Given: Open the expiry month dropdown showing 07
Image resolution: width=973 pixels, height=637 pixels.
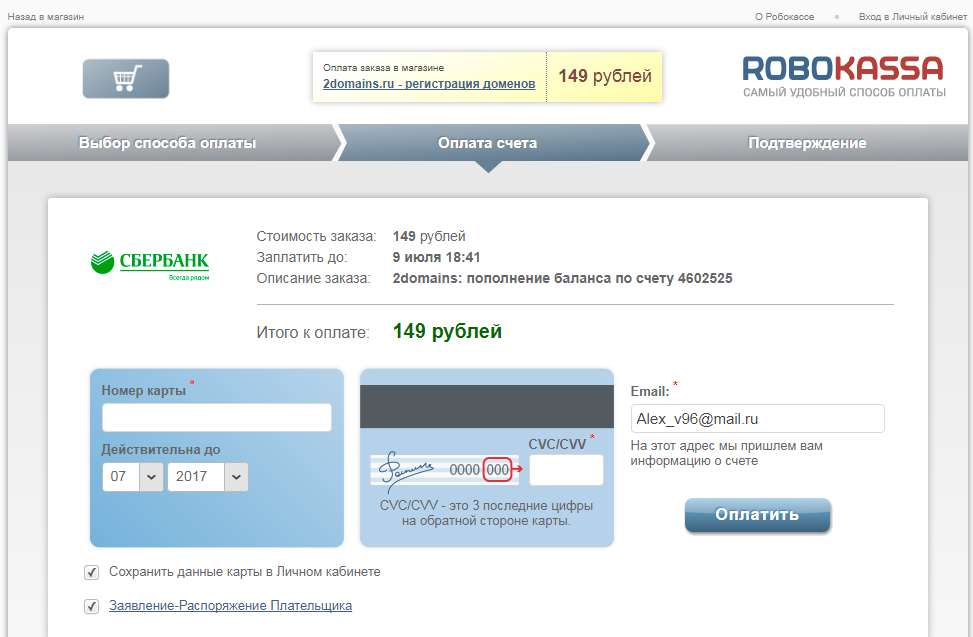Looking at the screenshot, I should [132, 477].
